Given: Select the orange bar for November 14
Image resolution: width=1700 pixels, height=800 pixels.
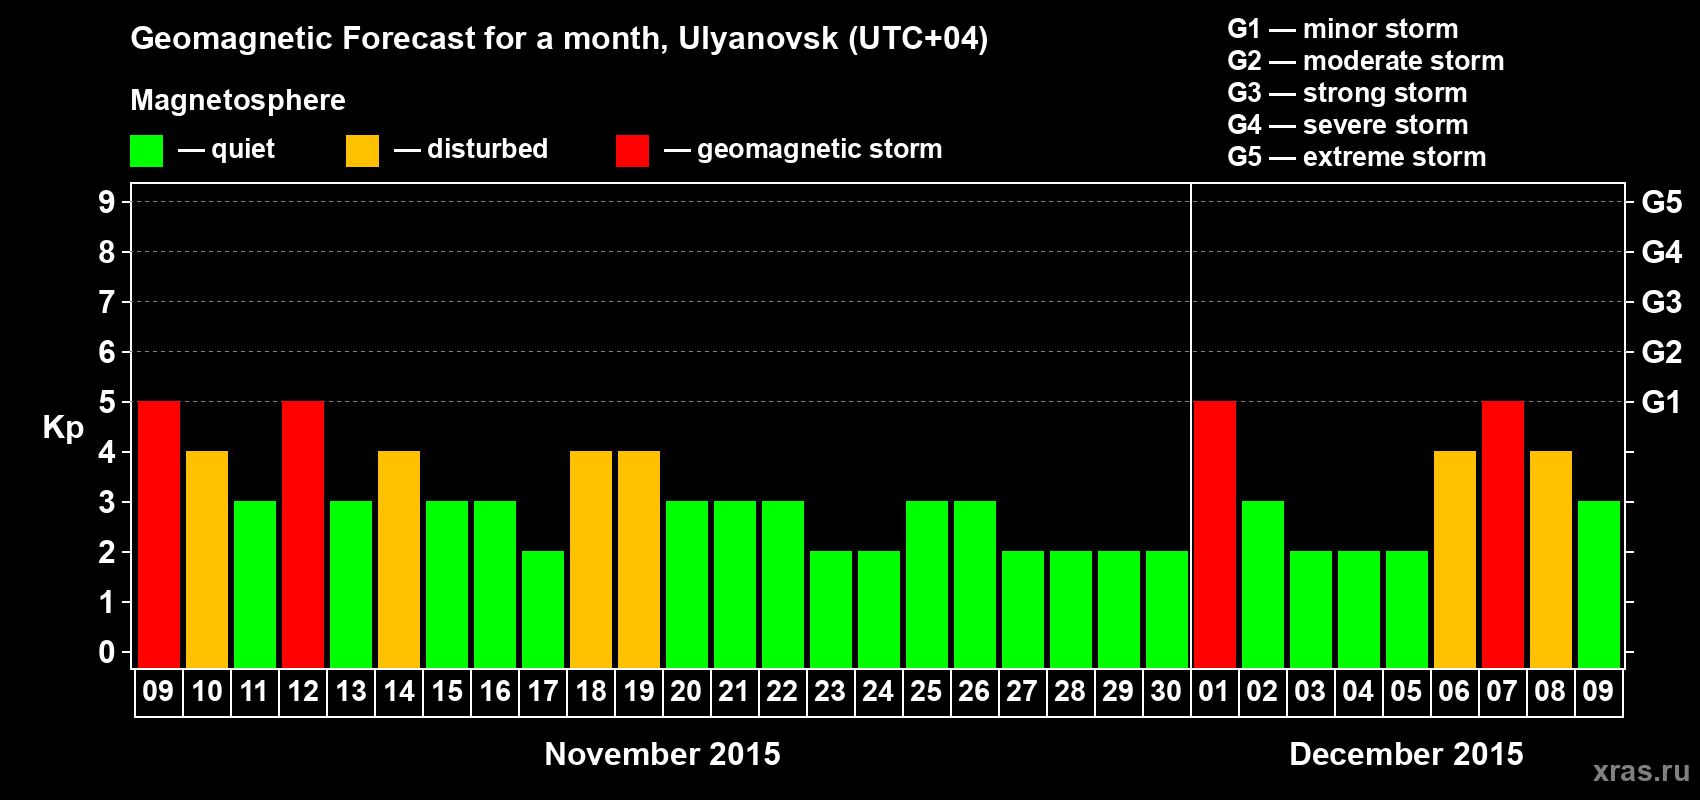Looking at the screenshot, I should coord(399,559).
